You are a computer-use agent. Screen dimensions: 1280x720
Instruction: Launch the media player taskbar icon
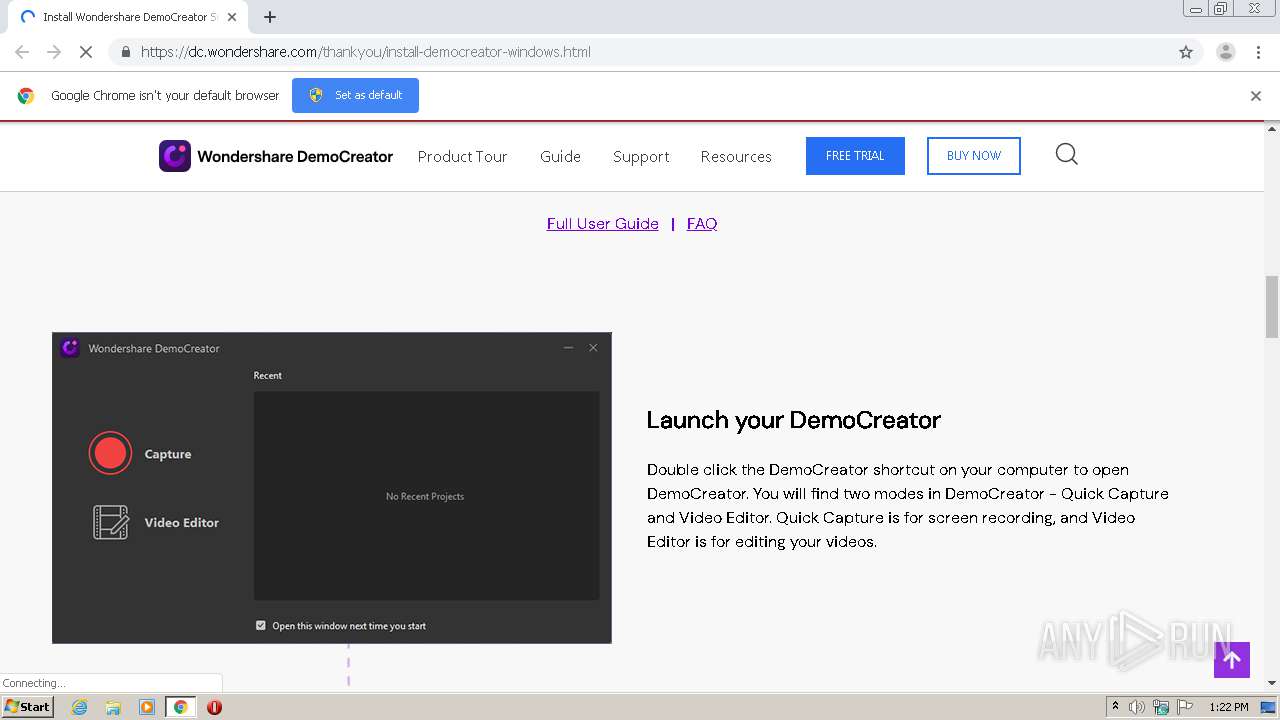[x=147, y=707]
